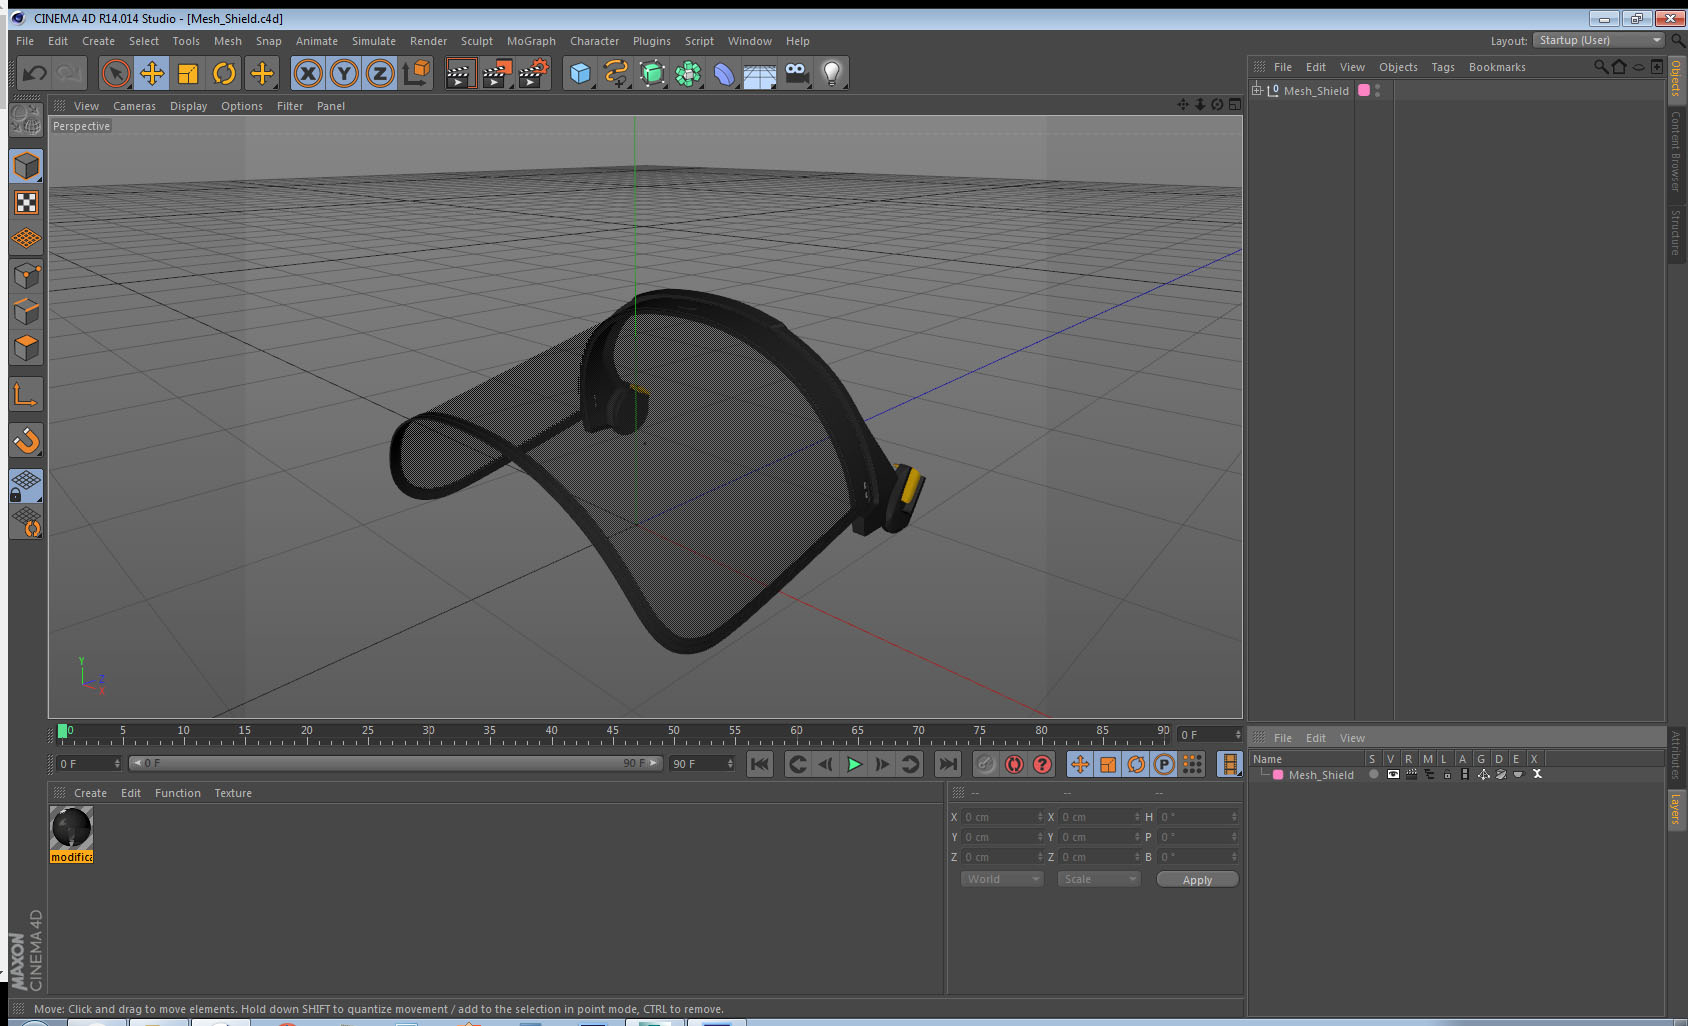Select the Live Selection tool
1688x1026 pixels.
coord(116,73)
